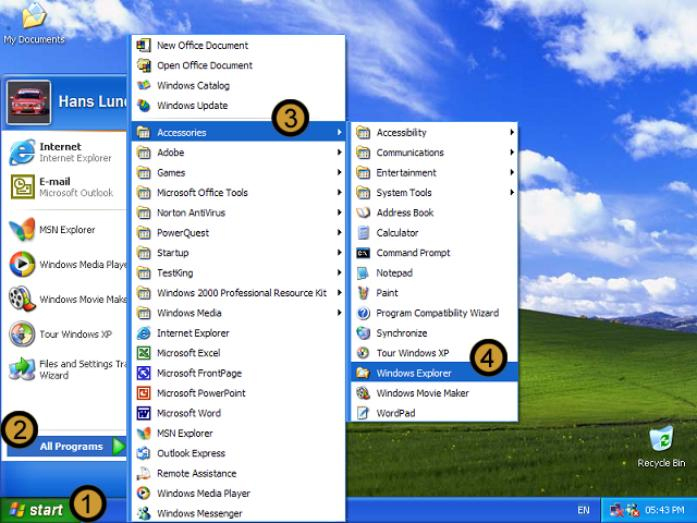Image resolution: width=697 pixels, height=523 pixels.
Task: Click the network connection tray icon
Action: click(x=616, y=510)
